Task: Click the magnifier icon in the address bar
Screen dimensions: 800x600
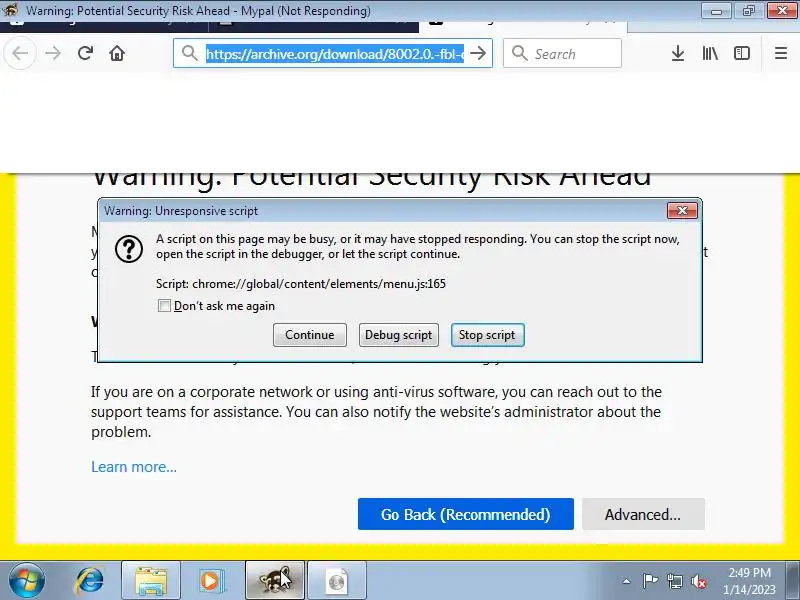Action: (190, 53)
